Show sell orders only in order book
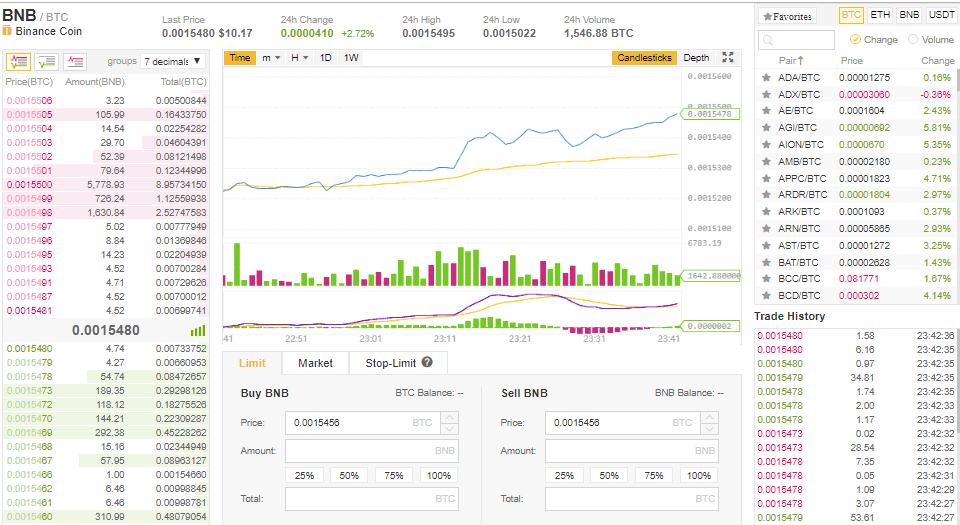The width and height of the screenshot is (960, 525). 74,61
